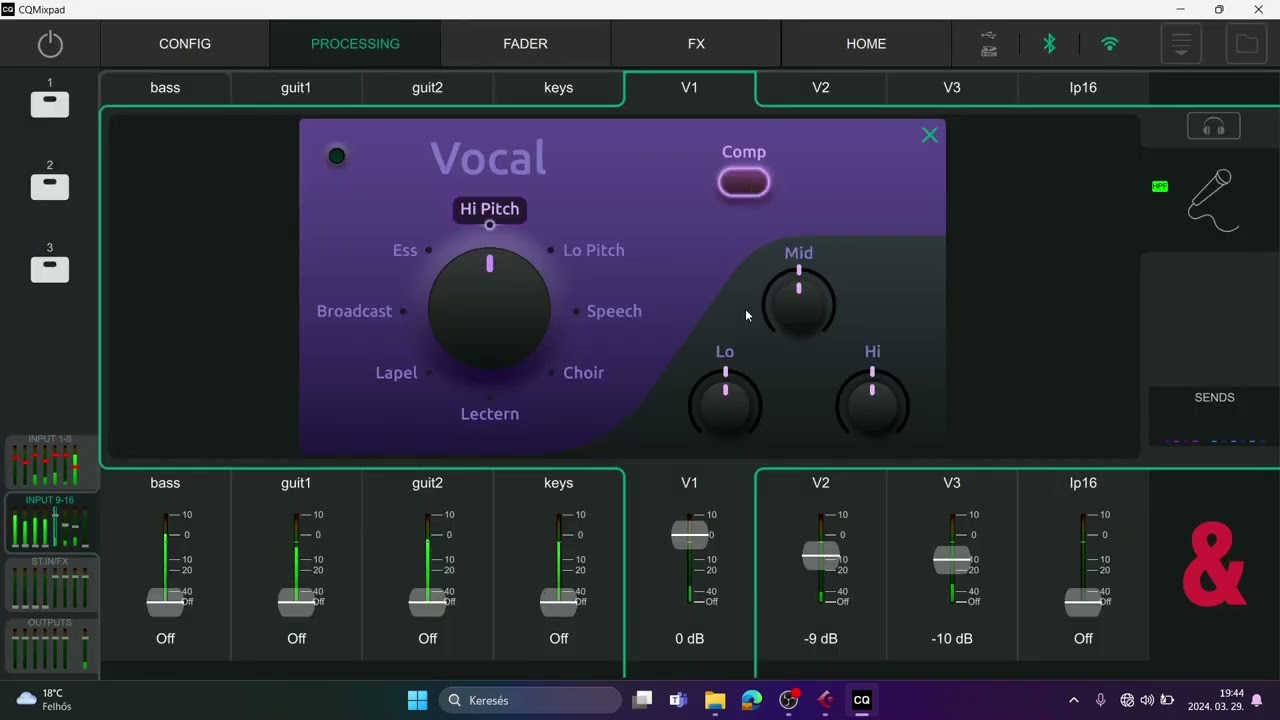
Task: Go to the HOME tab
Action: [866, 44]
